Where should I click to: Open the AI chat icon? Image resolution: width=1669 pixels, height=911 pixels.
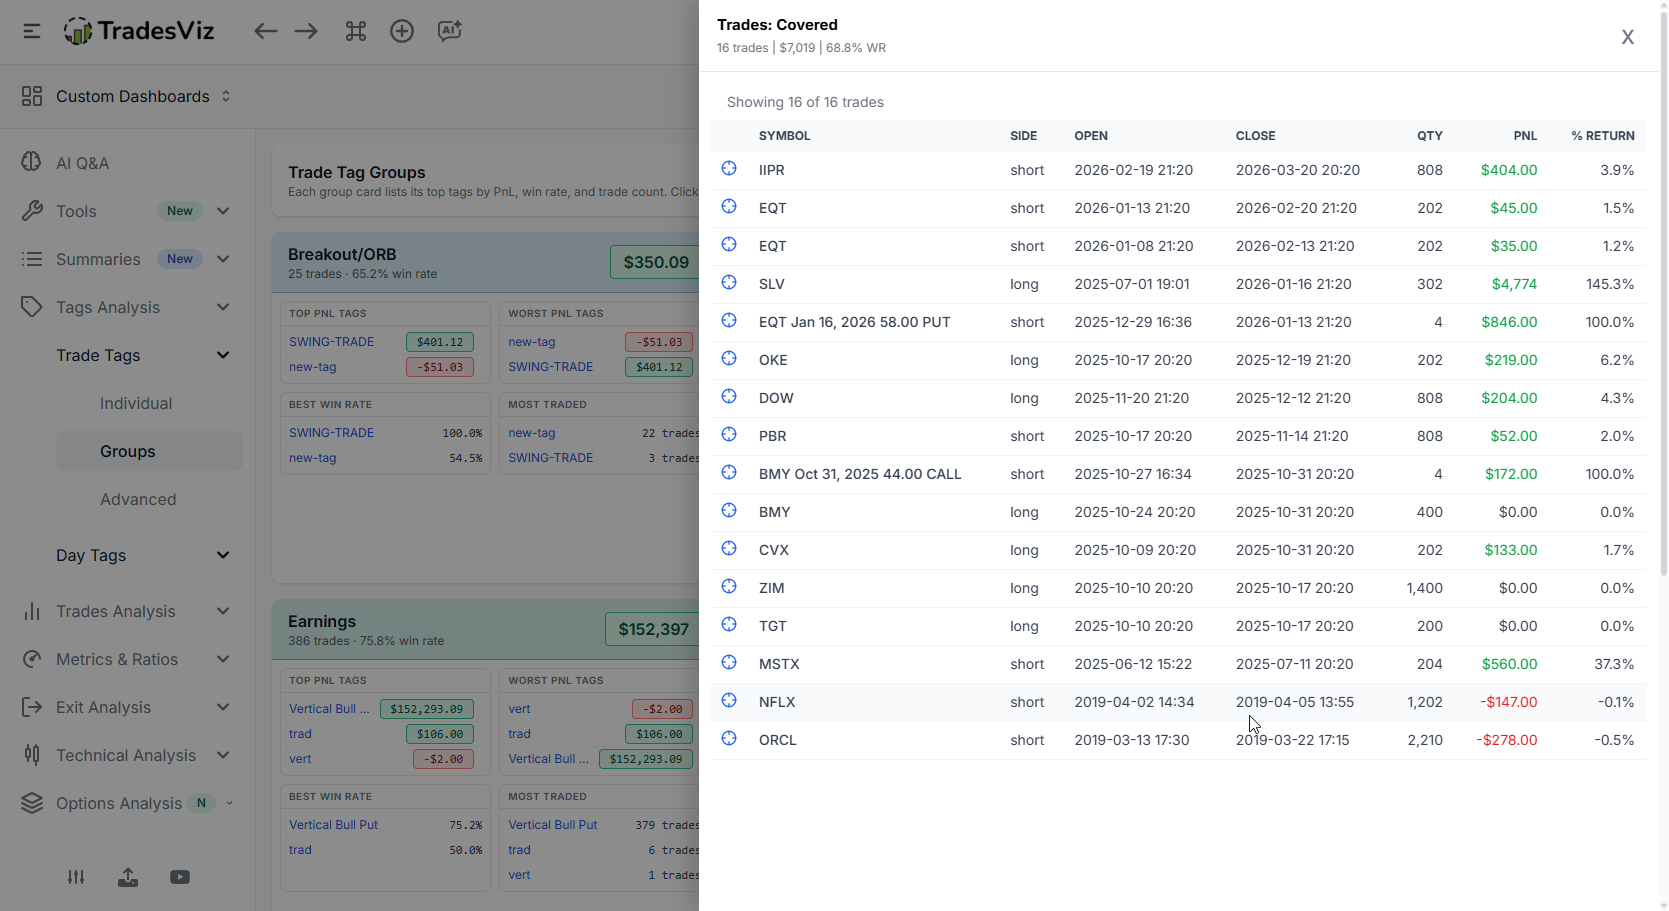tap(450, 31)
